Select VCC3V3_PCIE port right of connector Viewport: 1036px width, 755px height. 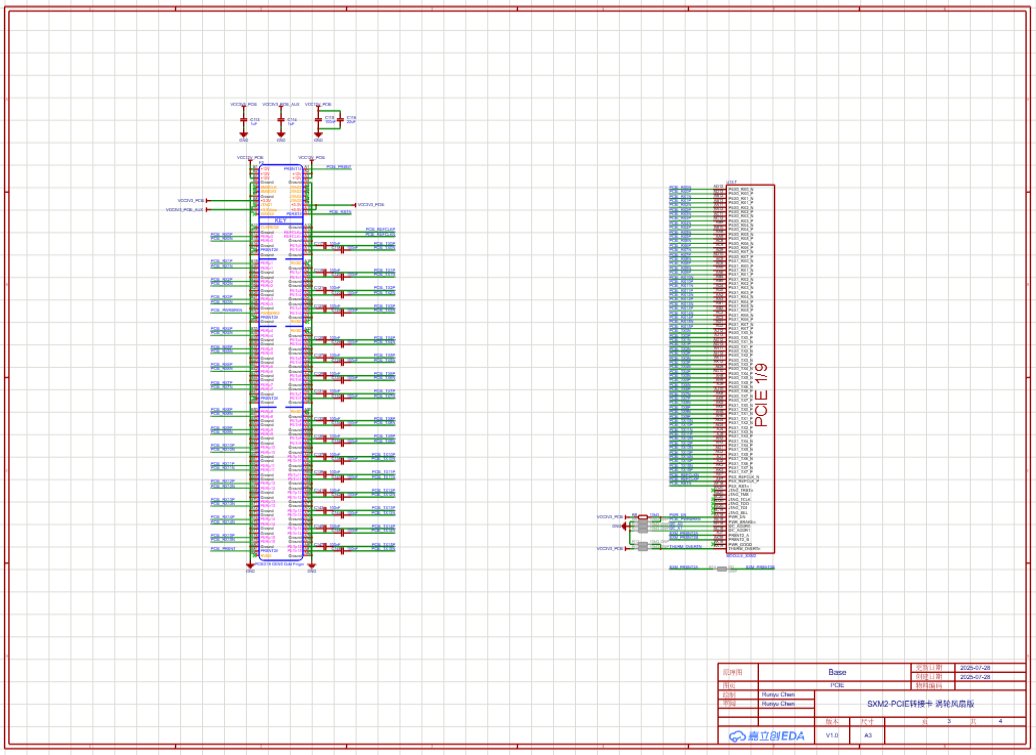[370, 205]
